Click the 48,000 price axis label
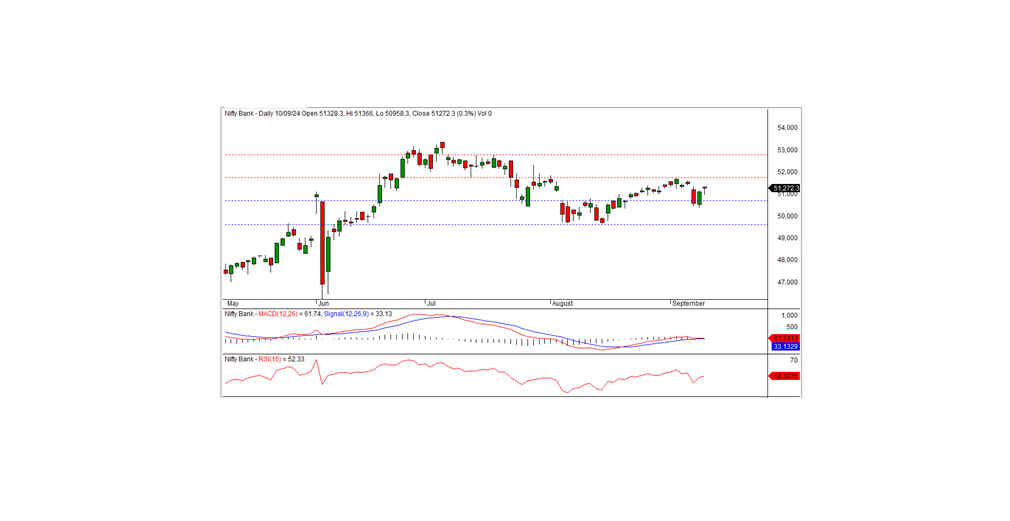Screen dimensions: 1010x521 tap(787, 260)
